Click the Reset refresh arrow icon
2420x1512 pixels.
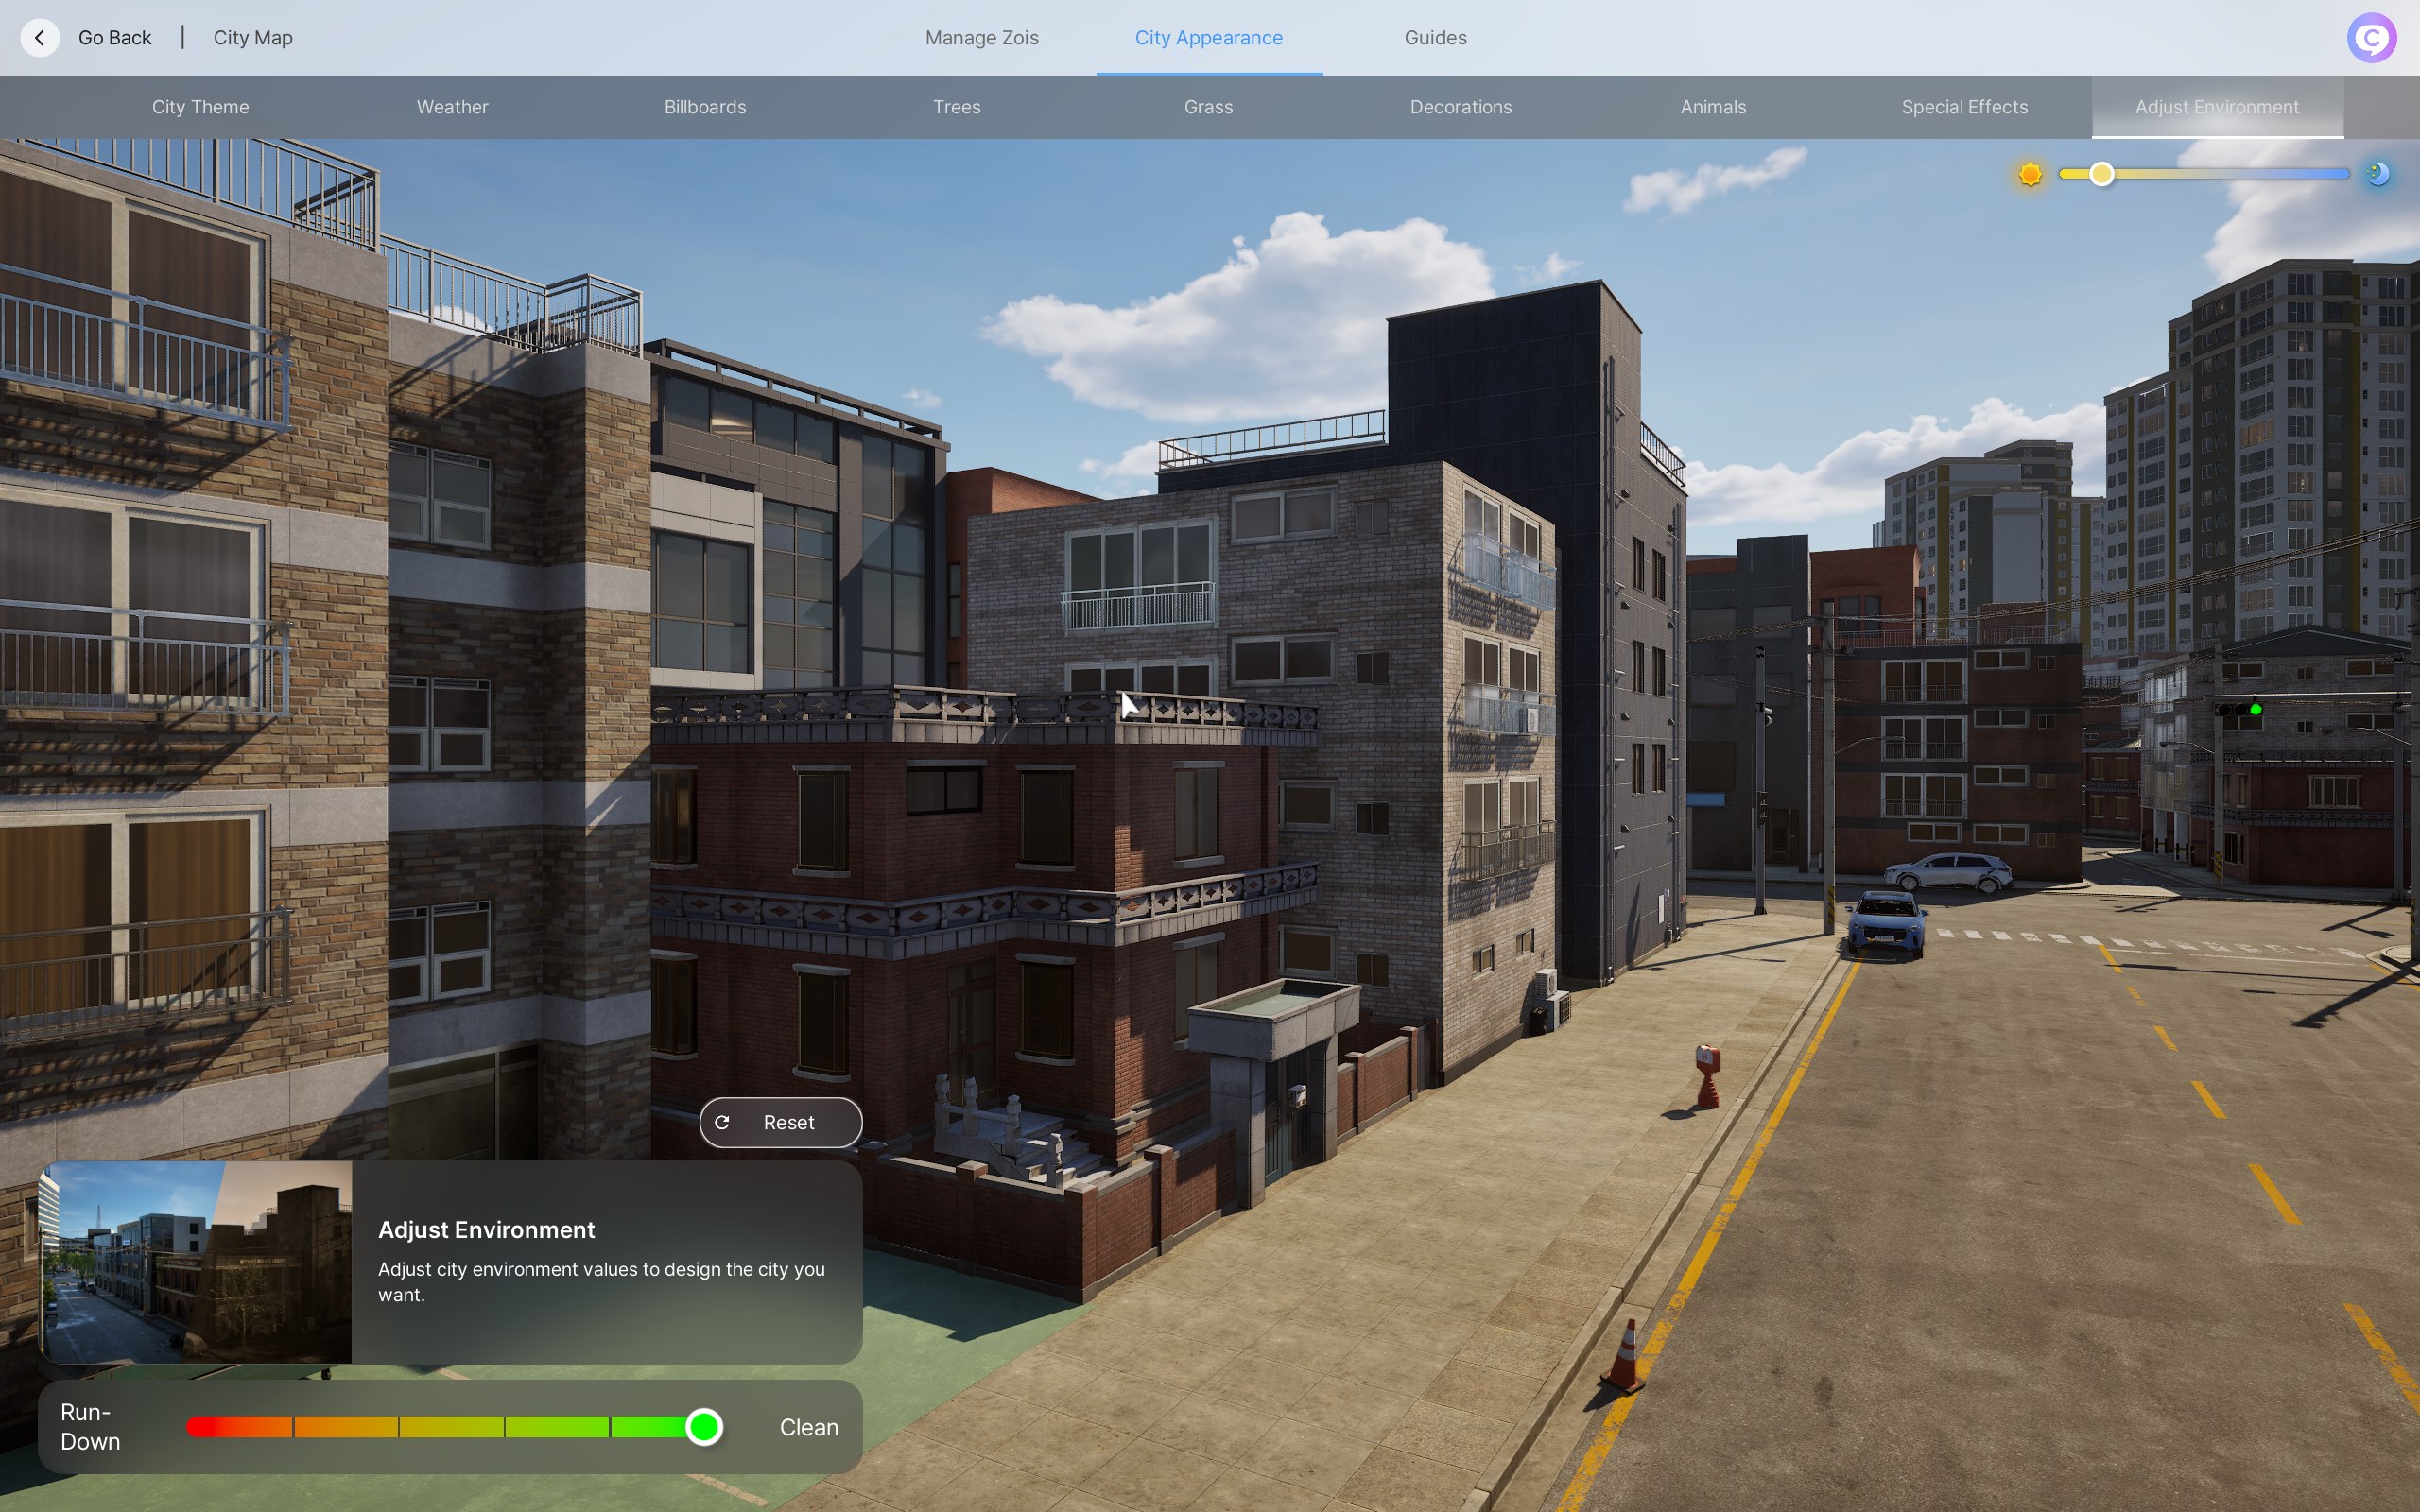(722, 1122)
